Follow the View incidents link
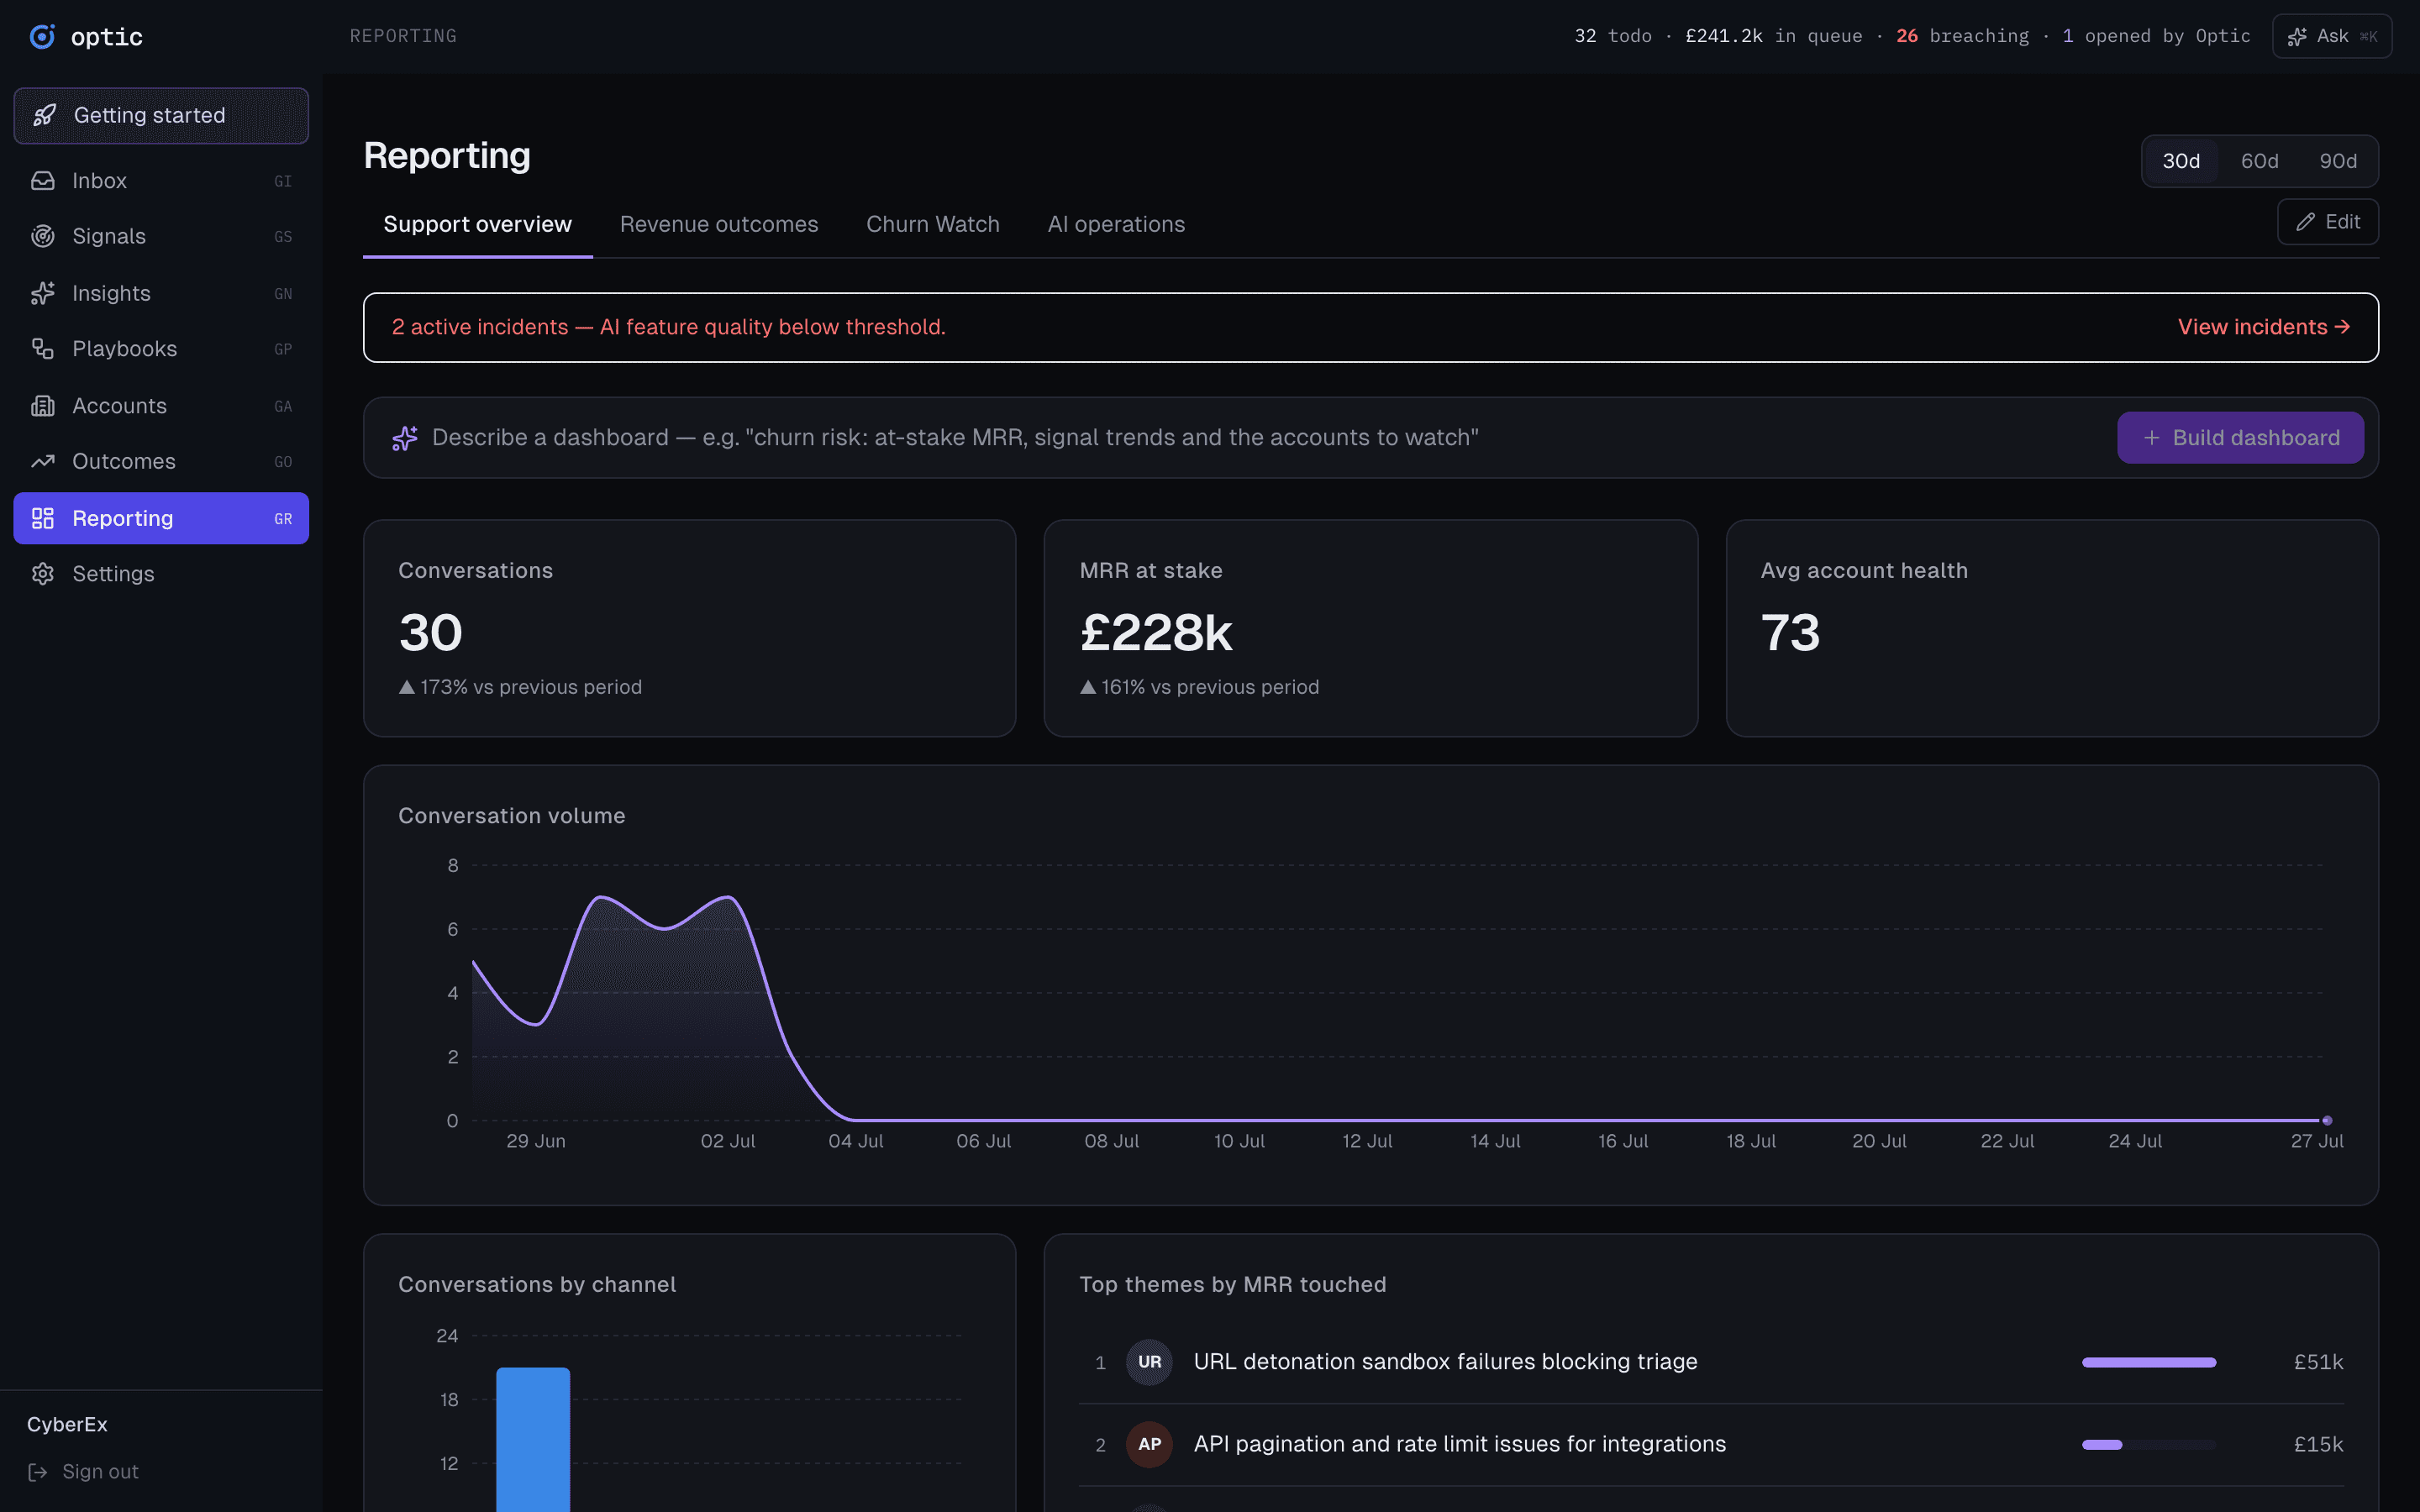This screenshot has width=2420, height=1512. 2263,327
